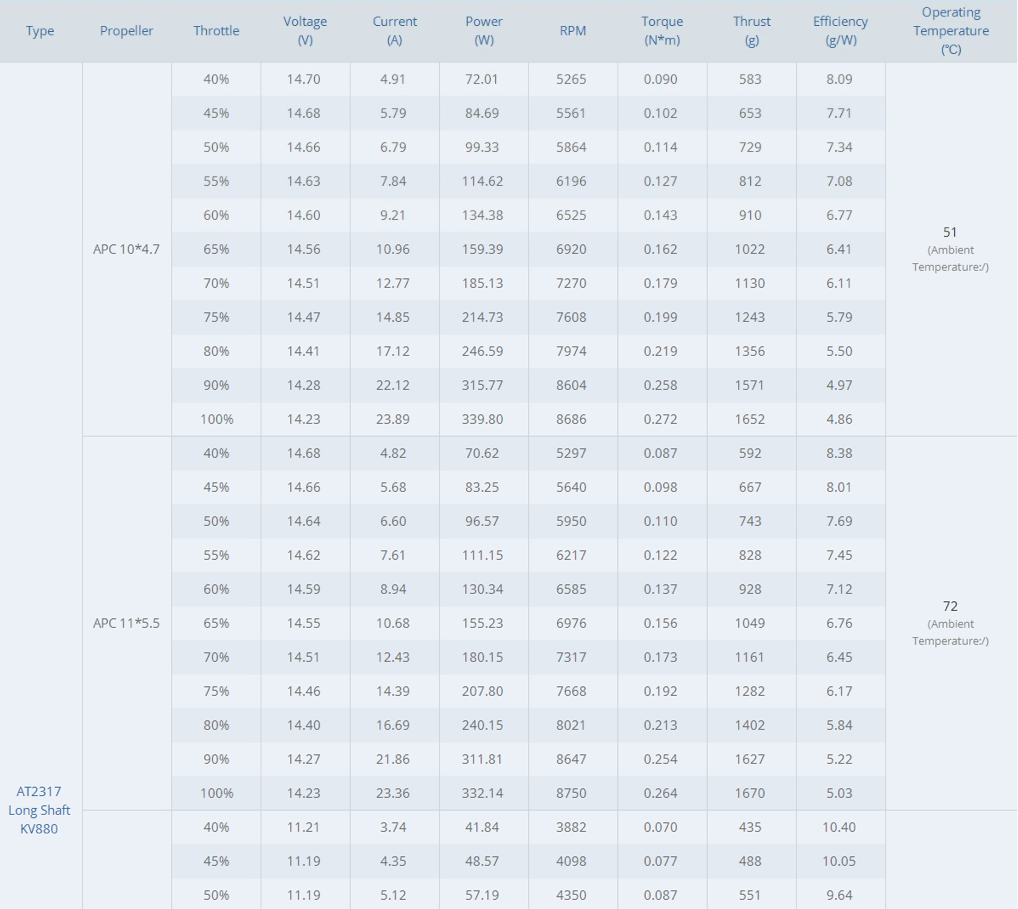Click the torque value 0.143
The width and height of the screenshot is (1018, 909).
click(660, 215)
